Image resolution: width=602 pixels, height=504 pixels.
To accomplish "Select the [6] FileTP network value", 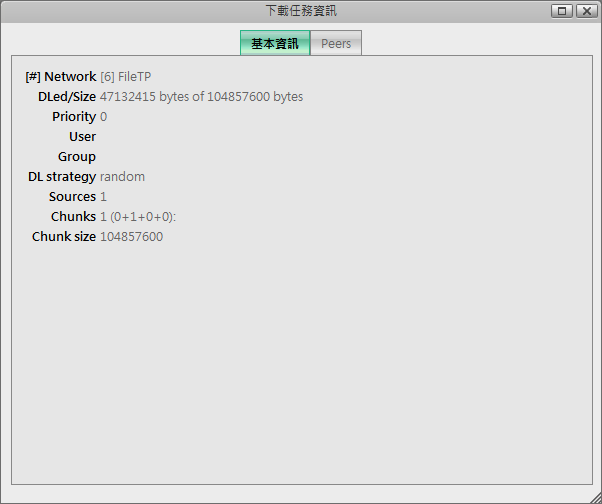I will (x=126, y=77).
